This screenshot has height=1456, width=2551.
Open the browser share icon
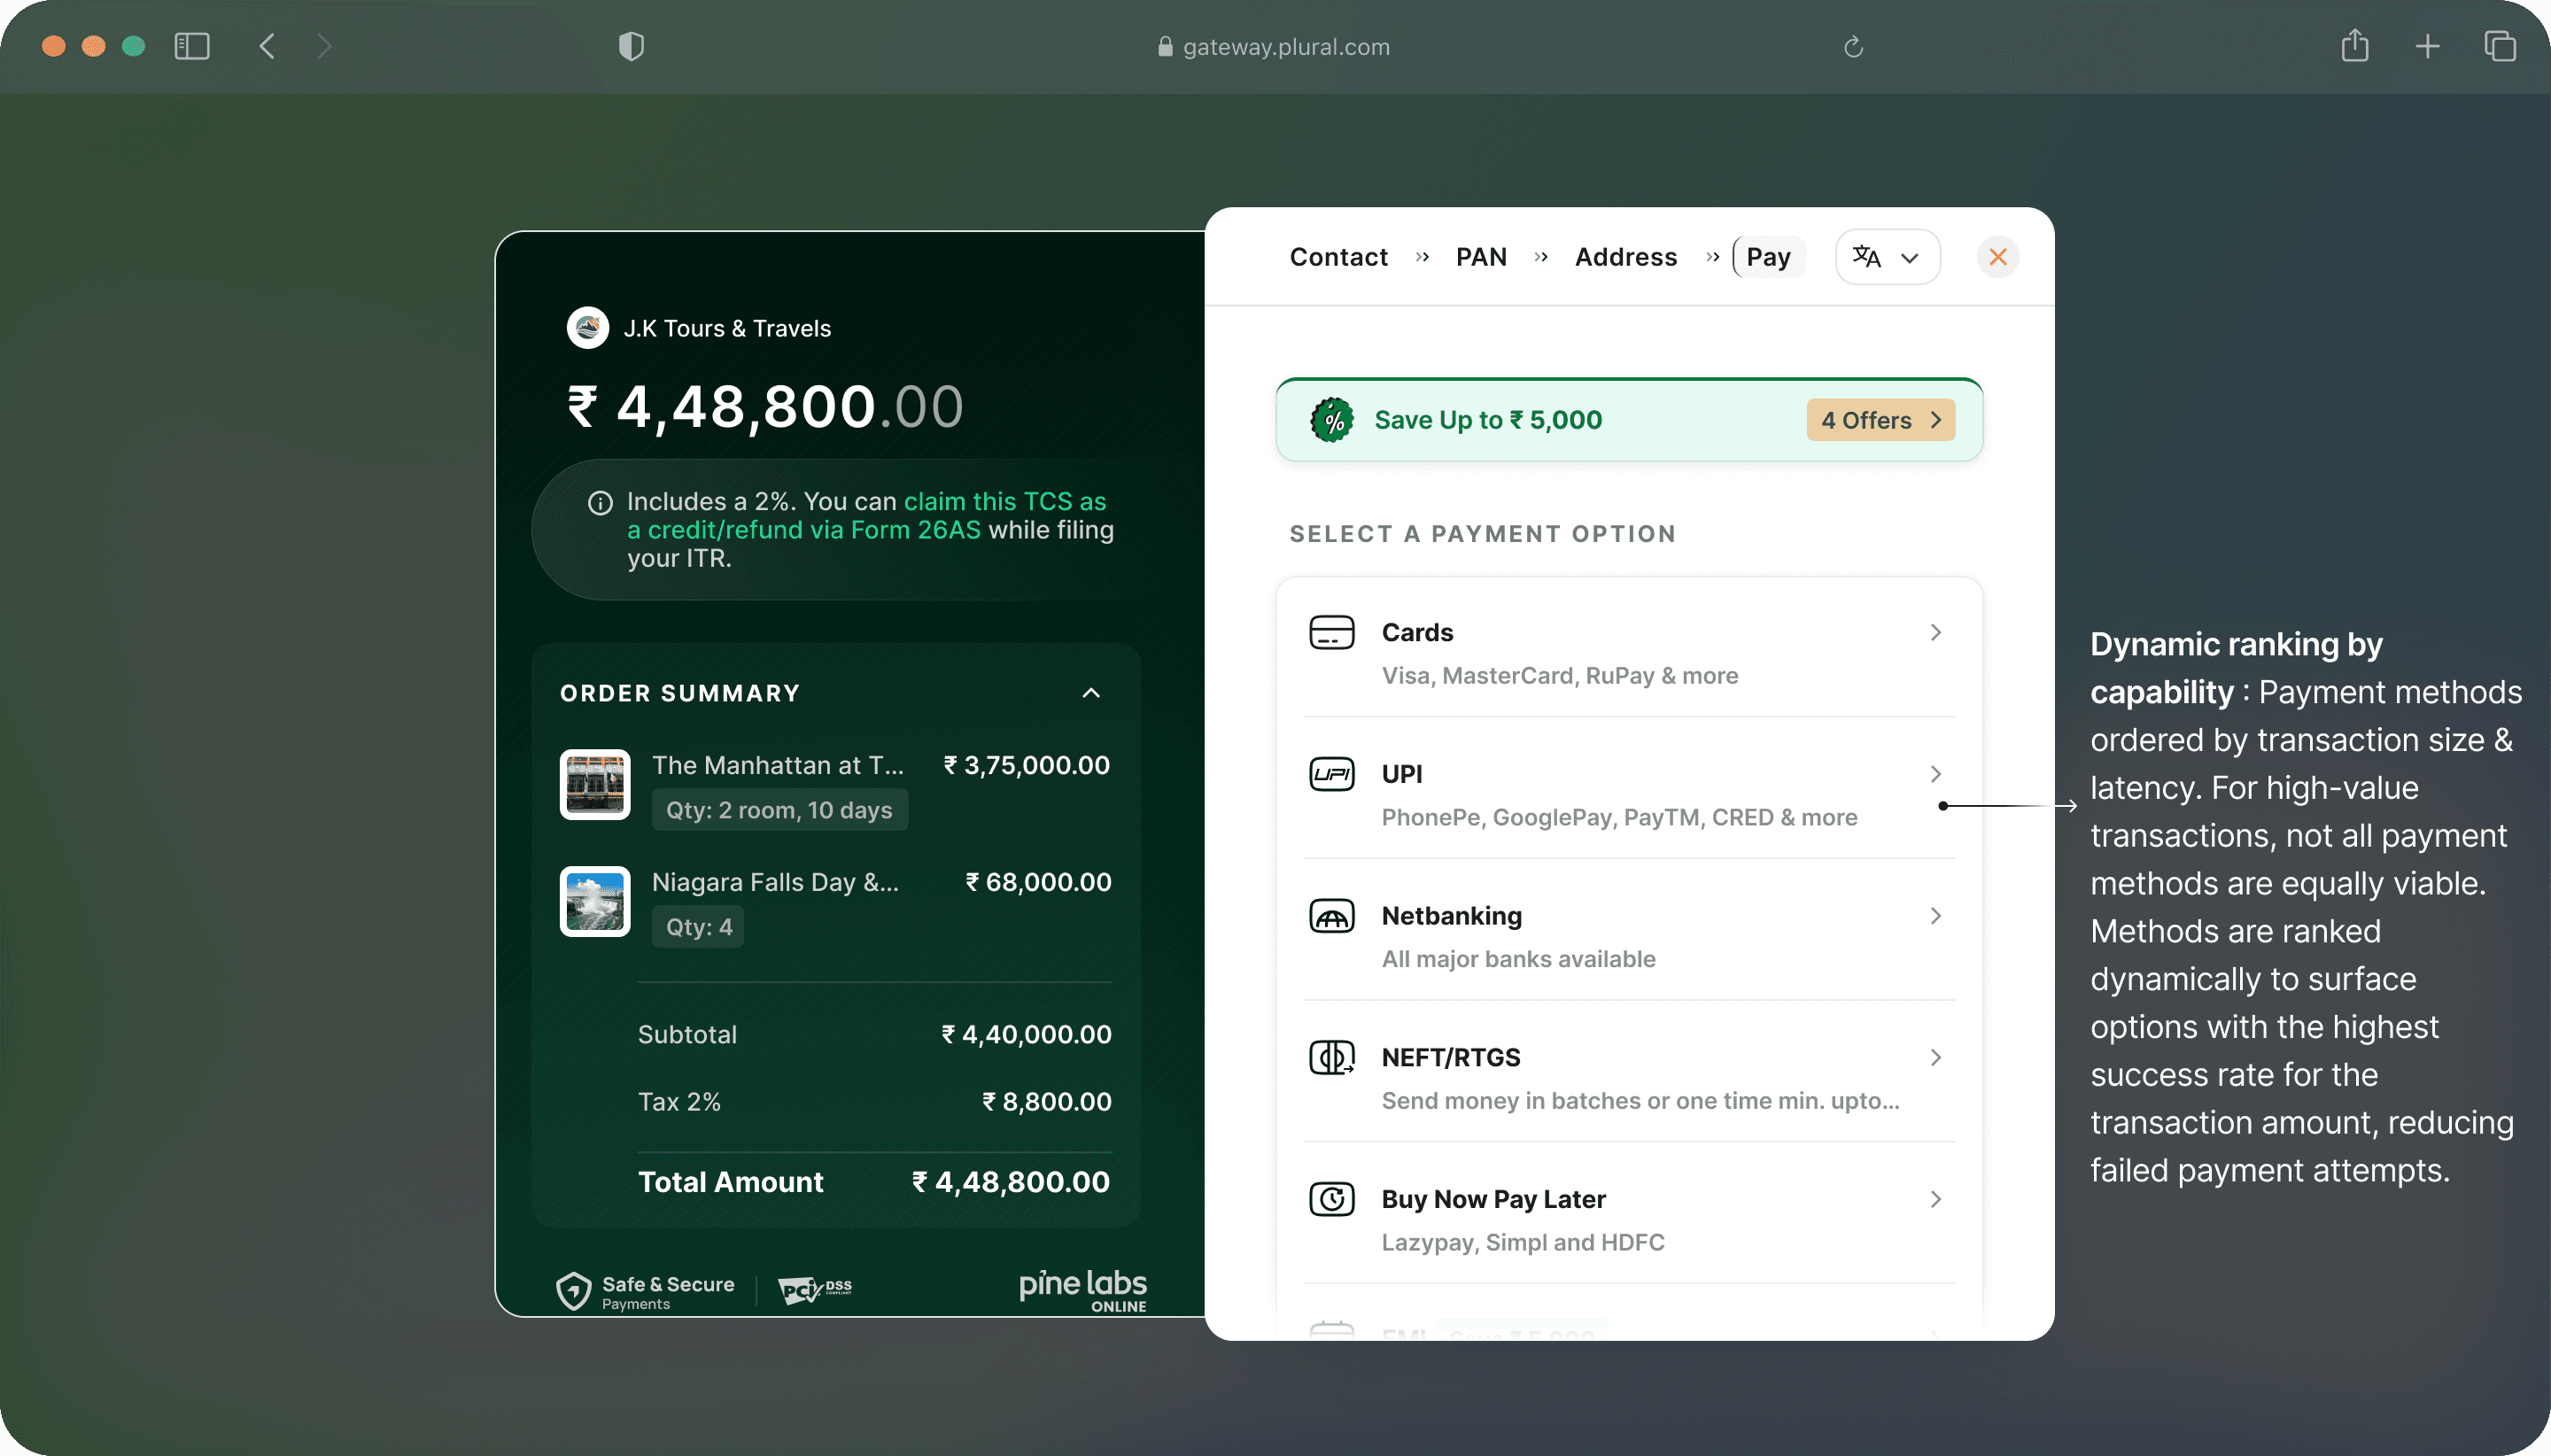tap(2355, 45)
